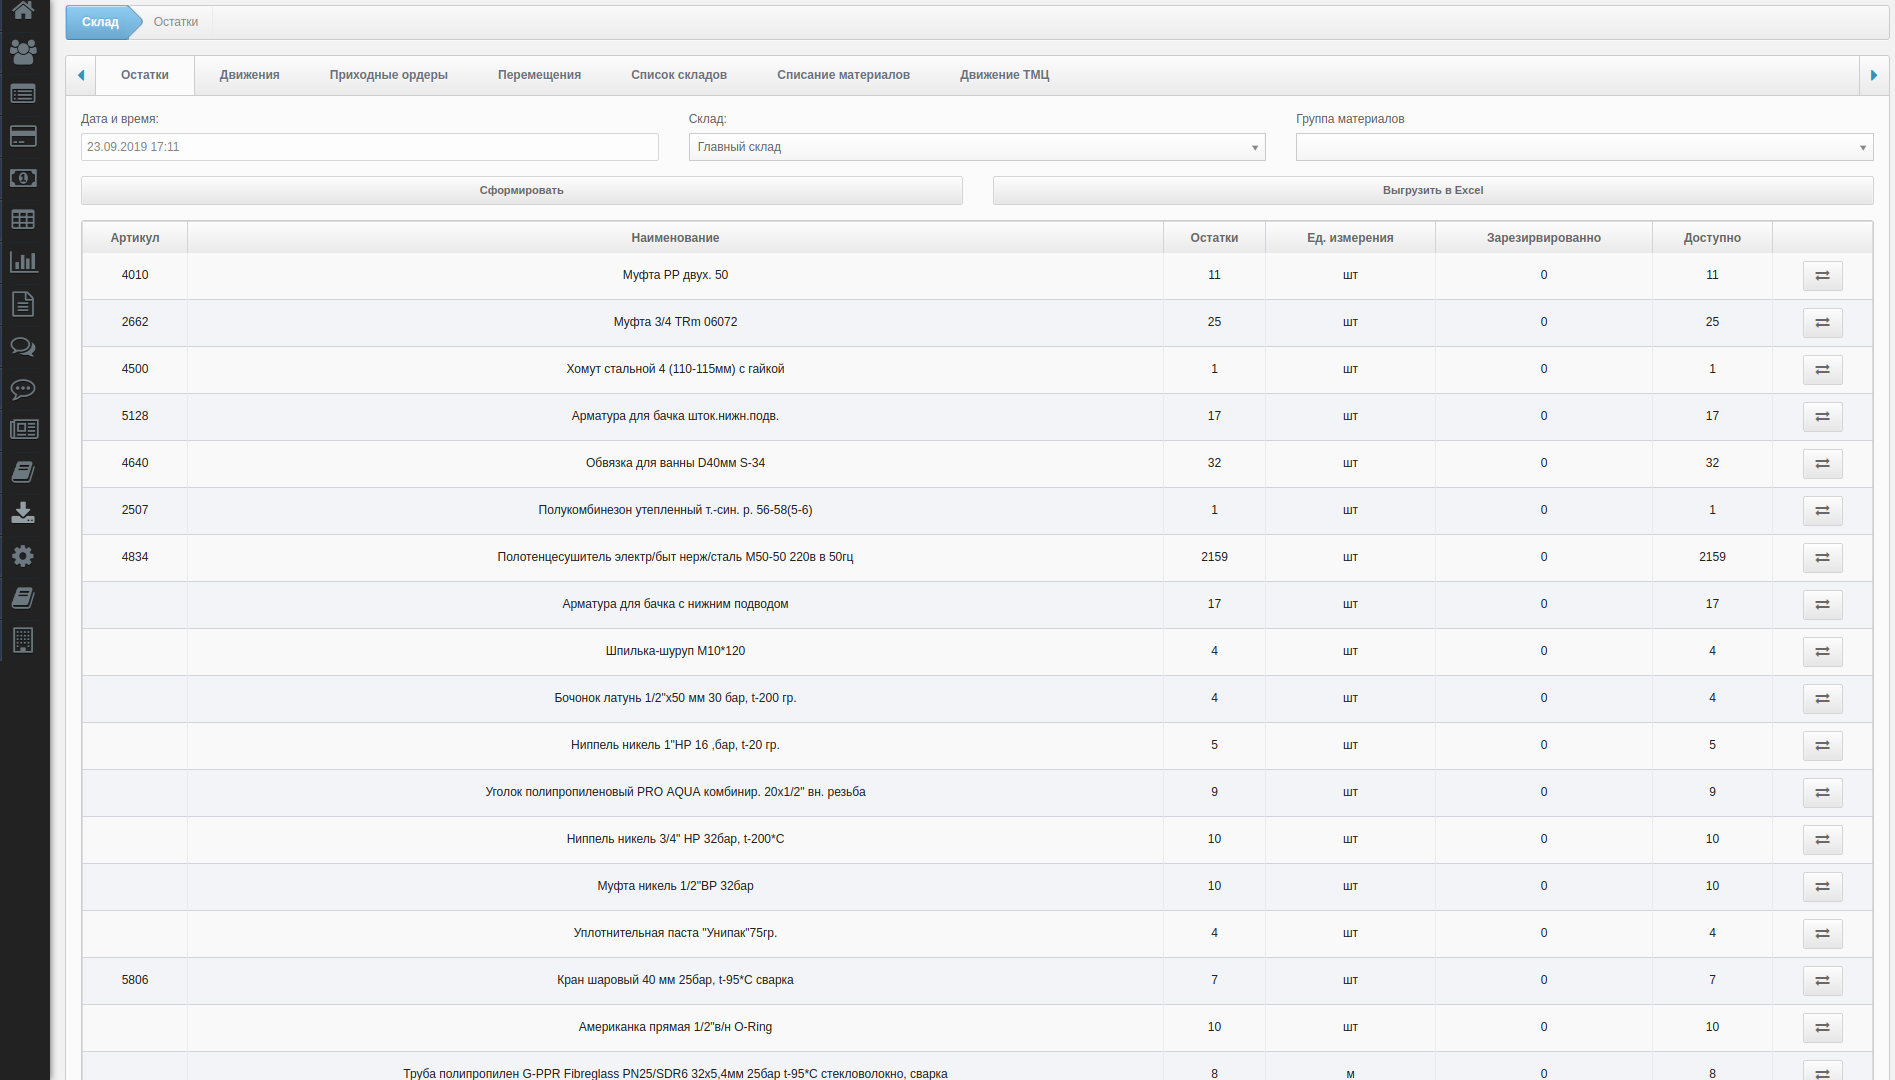1895x1080 pixels.
Task: Click the download icon in sidebar
Action: (x=23, y=513)
